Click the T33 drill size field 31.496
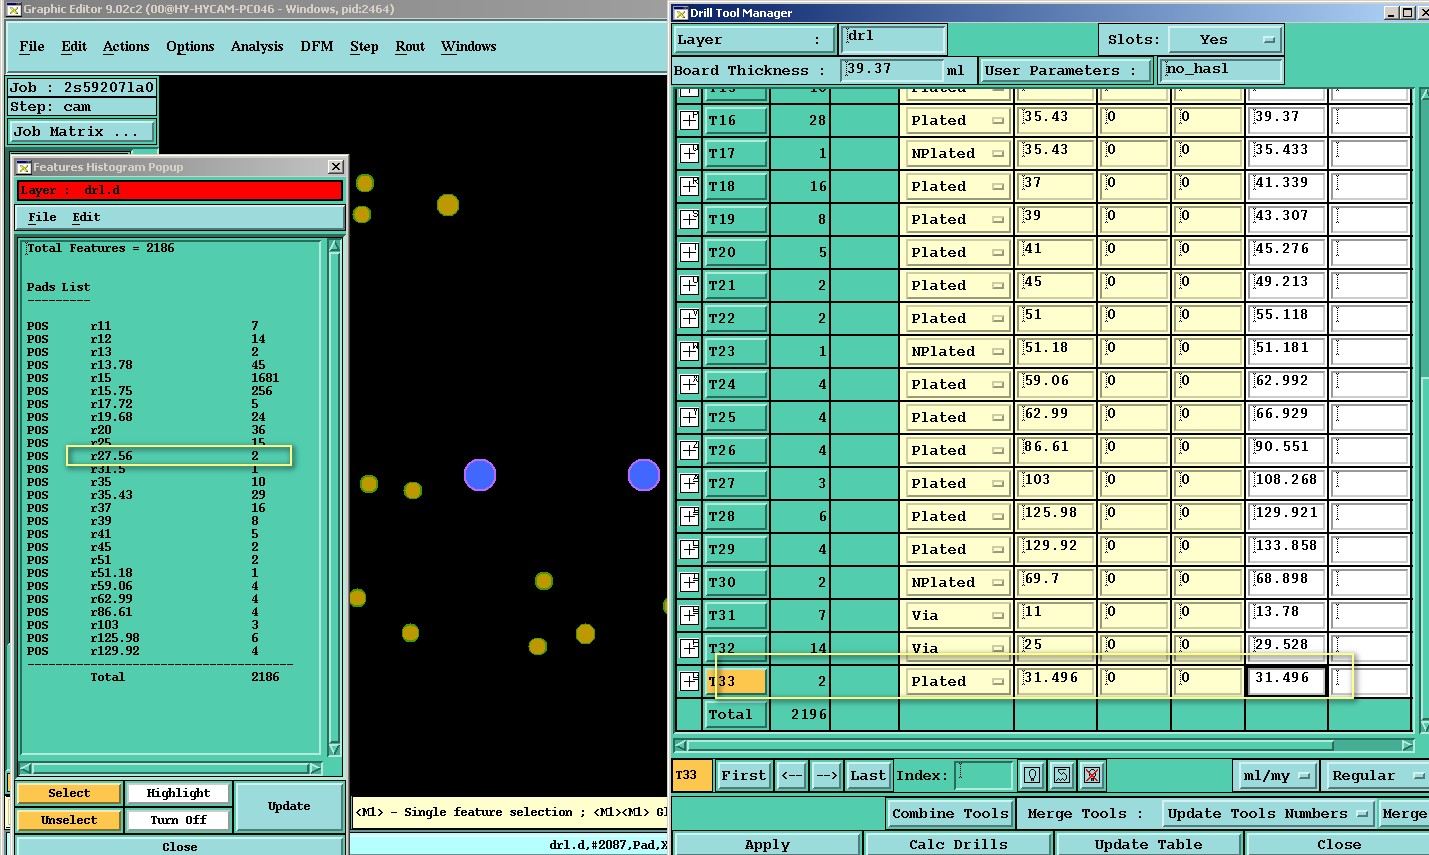 1055,681
